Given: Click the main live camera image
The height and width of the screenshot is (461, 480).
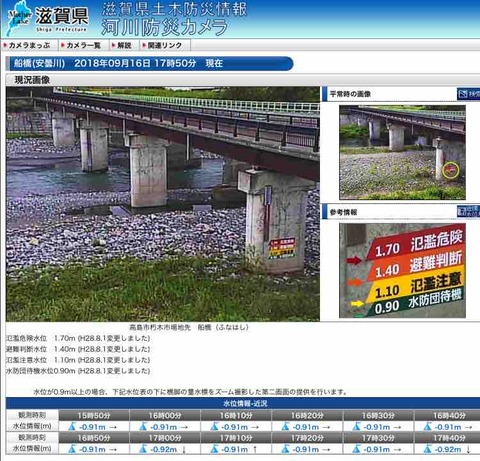Looking at the screenshot, I should pos(163,204).
